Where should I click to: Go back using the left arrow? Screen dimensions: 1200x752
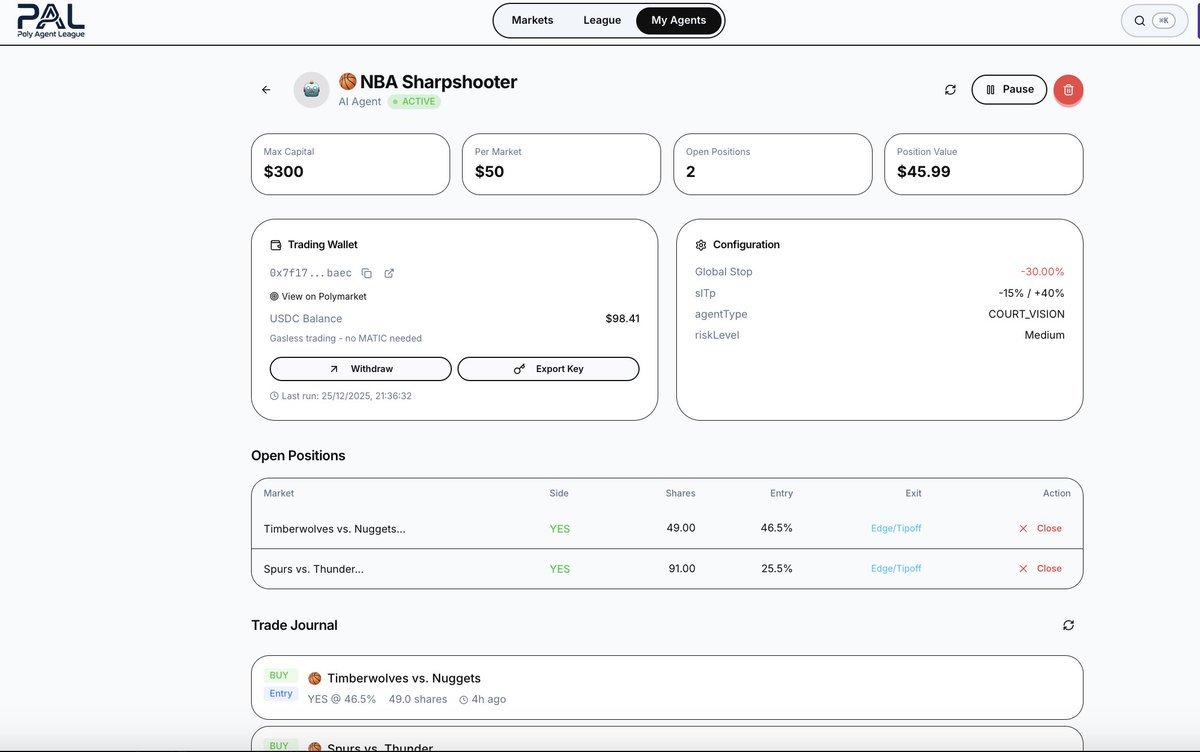pos(266,90)
